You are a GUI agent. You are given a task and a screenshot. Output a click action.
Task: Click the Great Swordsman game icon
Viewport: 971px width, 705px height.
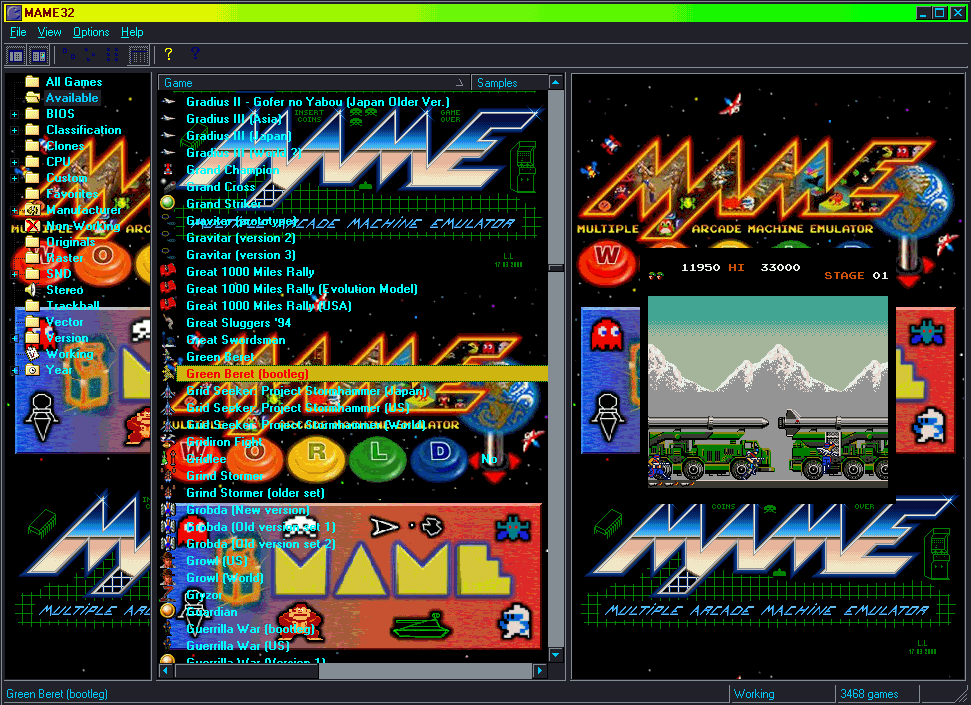(168, 339)
